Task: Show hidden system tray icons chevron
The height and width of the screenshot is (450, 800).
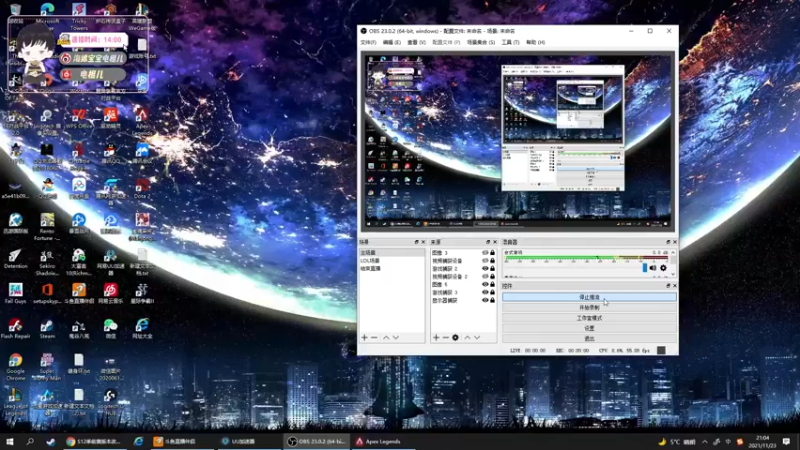Action: pos(705,442)
